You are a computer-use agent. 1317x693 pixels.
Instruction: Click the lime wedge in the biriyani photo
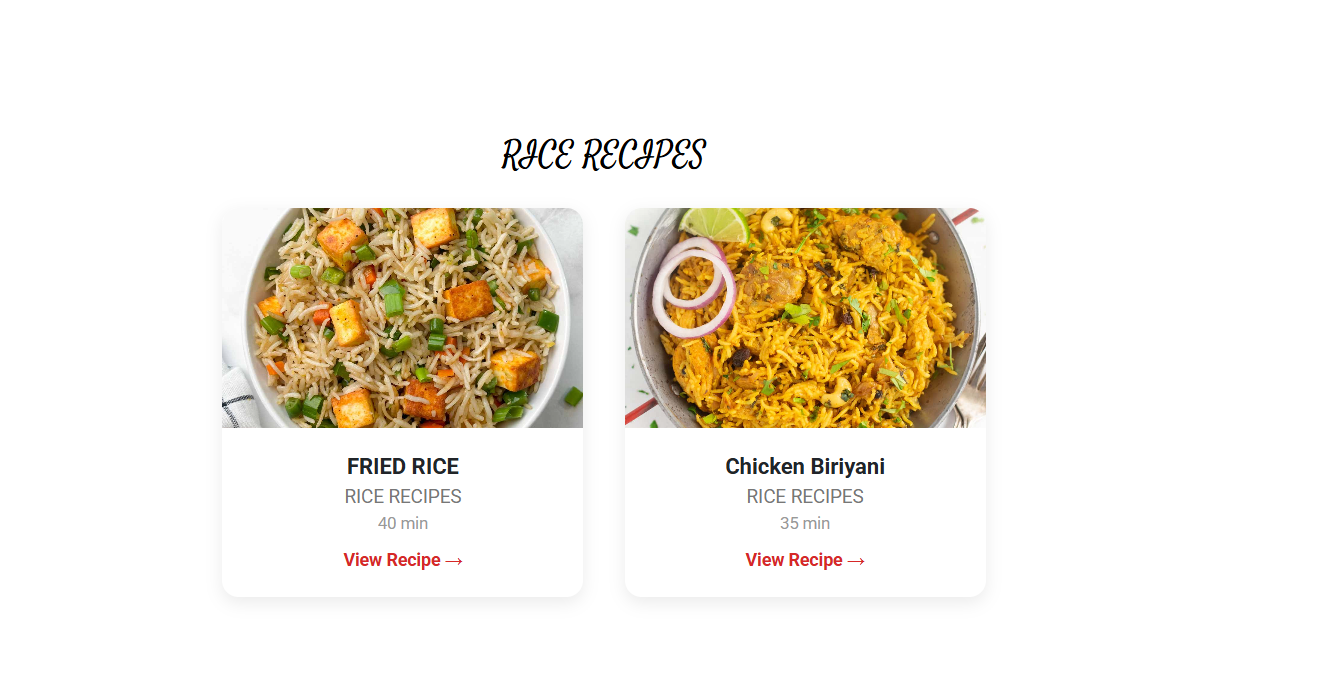click(715, 223)
